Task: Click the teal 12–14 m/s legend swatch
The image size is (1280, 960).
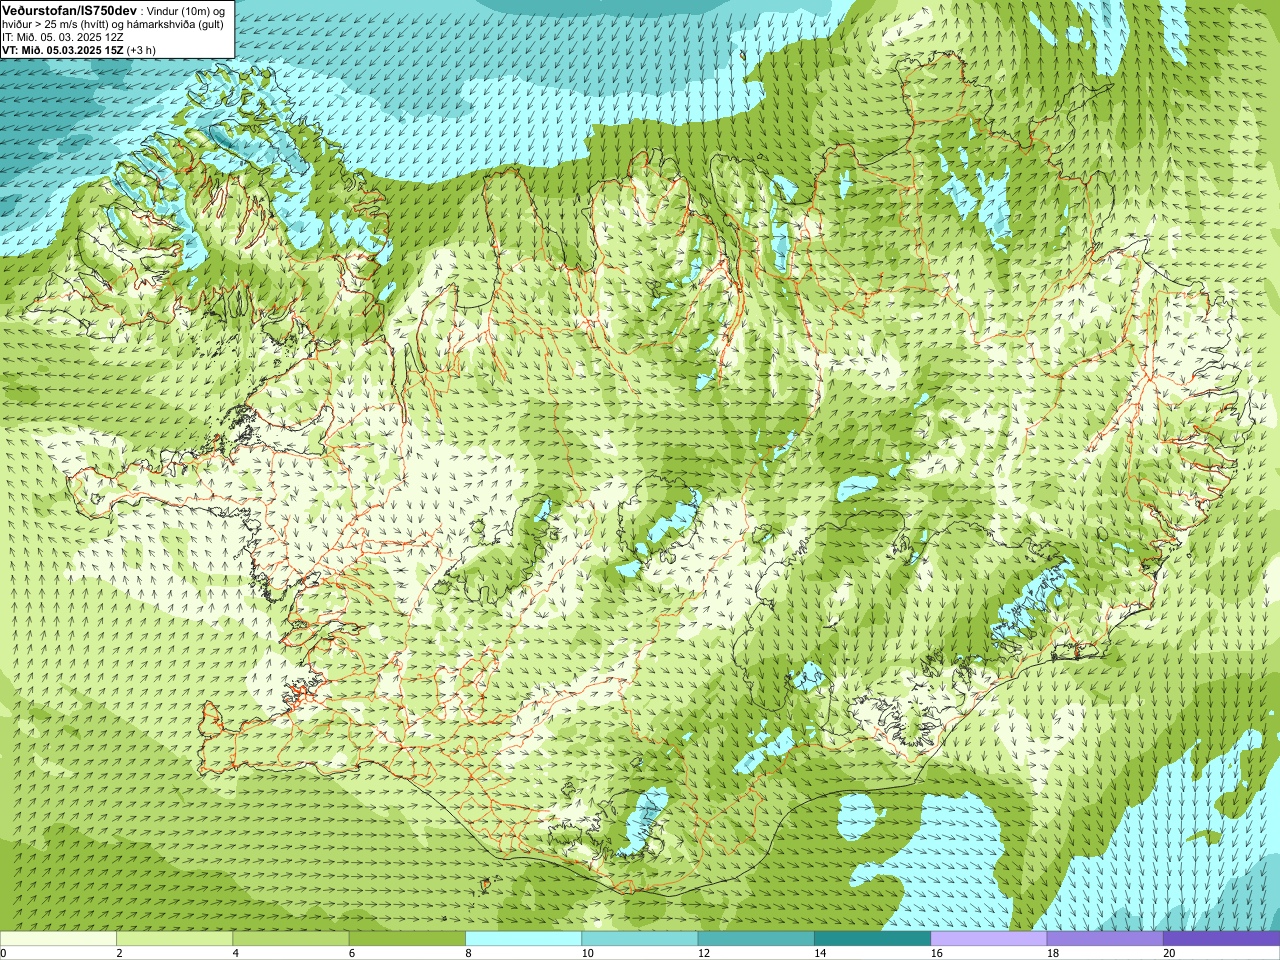Action: pyautogui.click(x=756, y=939)
